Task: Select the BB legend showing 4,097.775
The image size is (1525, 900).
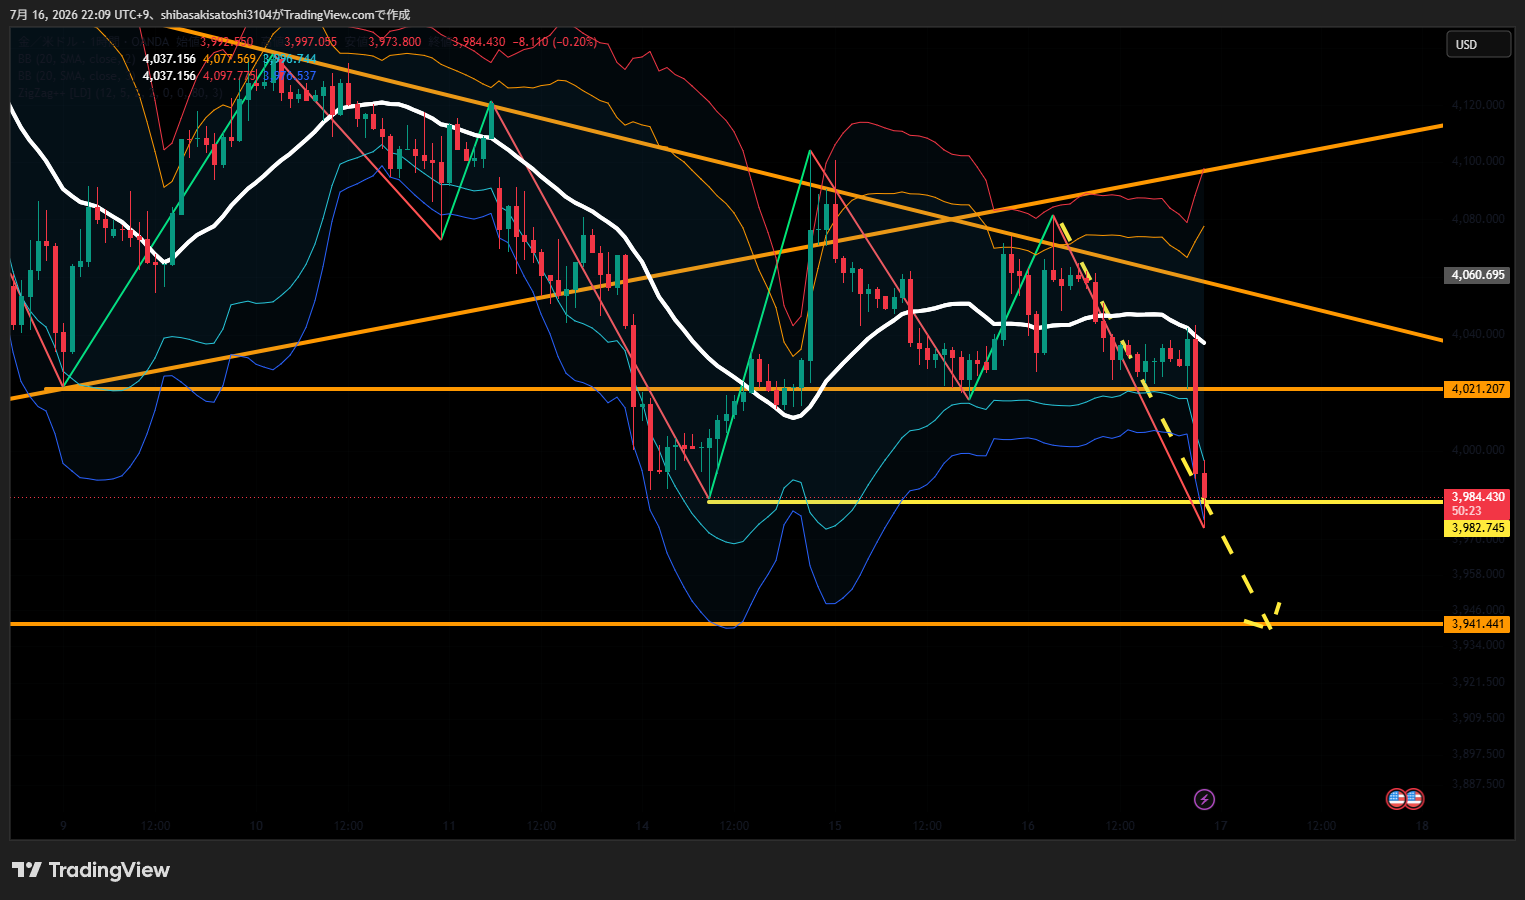Action: (x=166, y=76)
